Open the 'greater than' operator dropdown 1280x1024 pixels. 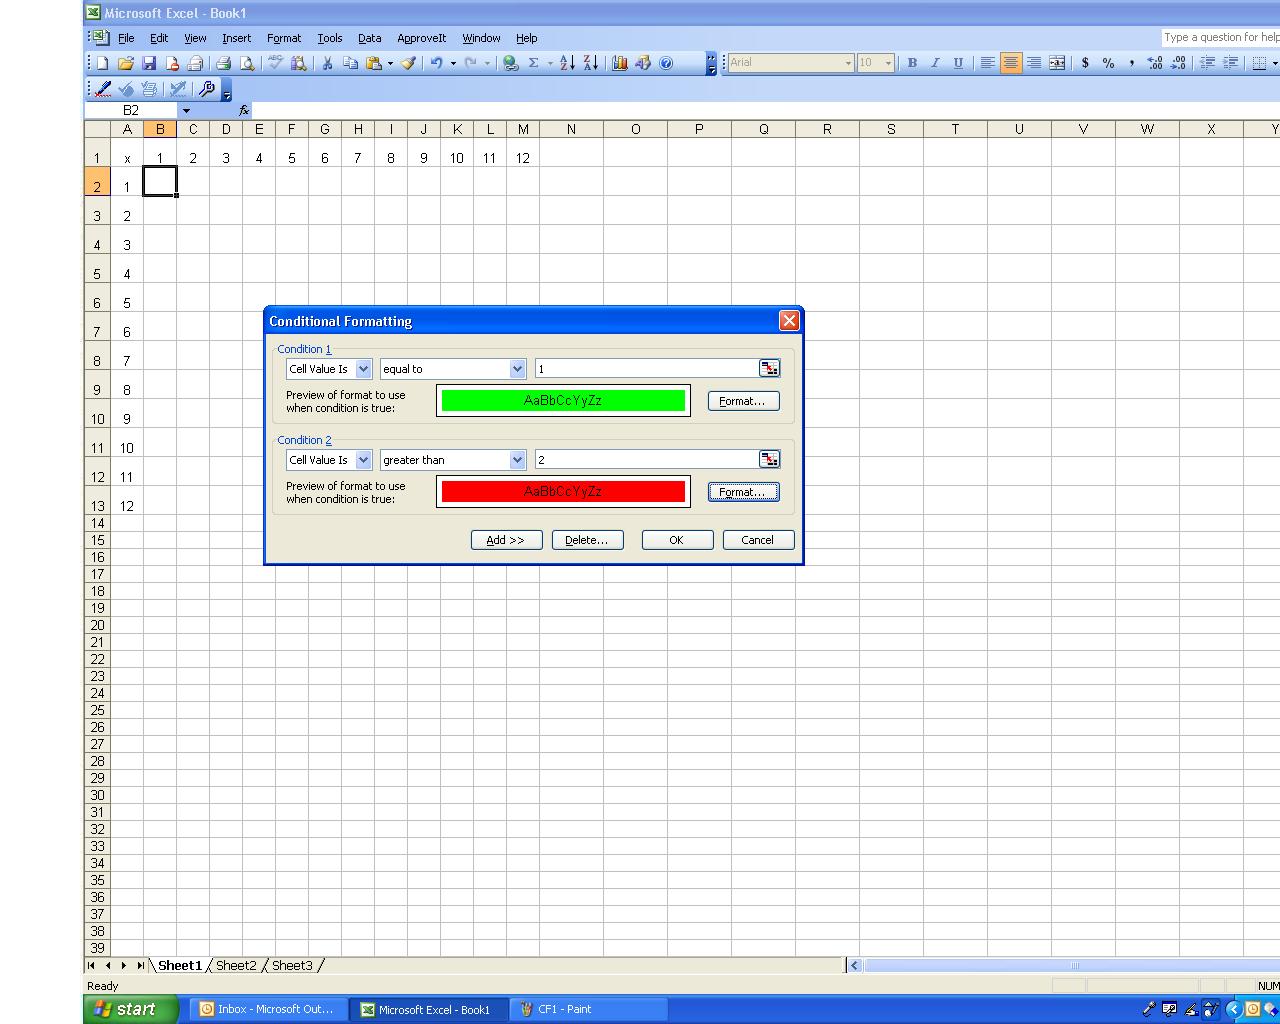pyautogui.click(x=518, y=460)
